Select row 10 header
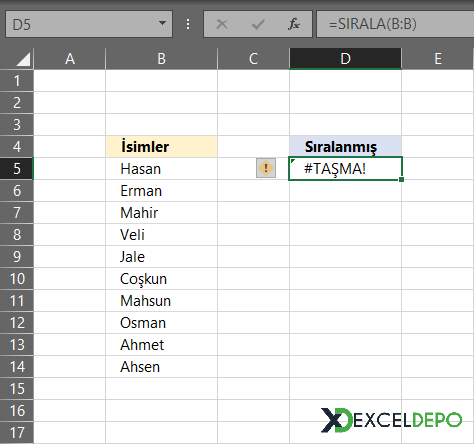This screenshot has width=474, height=444. coord(17,278)
